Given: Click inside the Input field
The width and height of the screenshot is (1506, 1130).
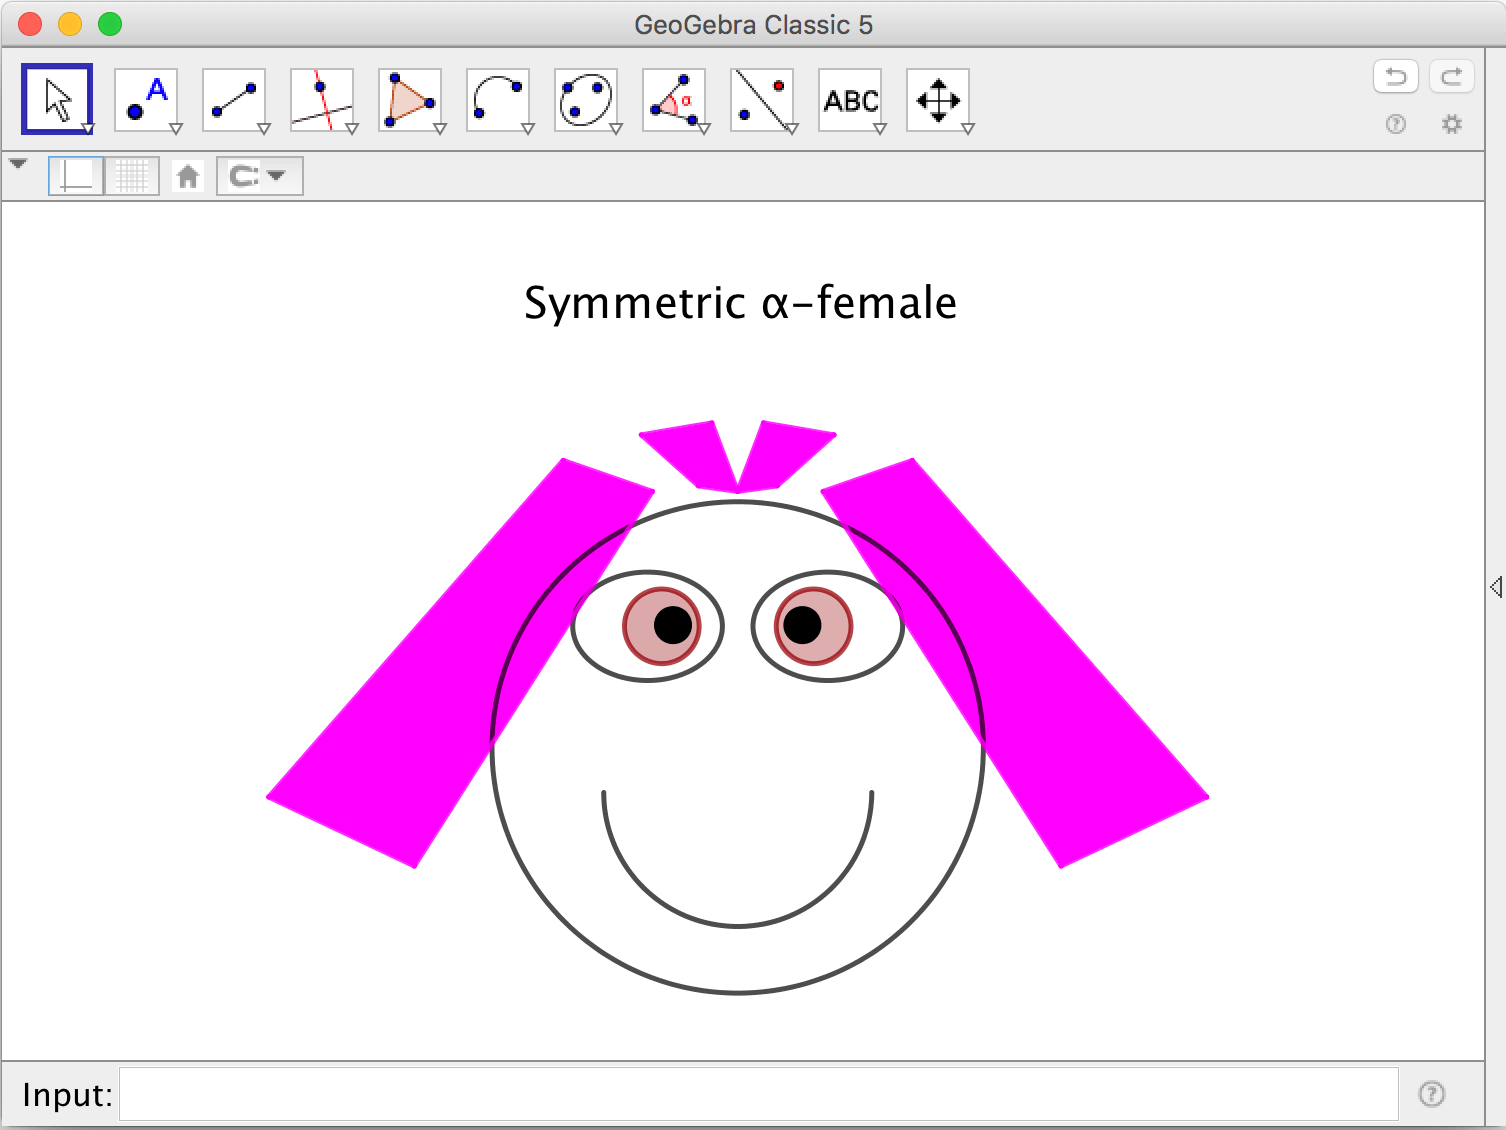Looking at the screenshot, I should (758, 1094).
